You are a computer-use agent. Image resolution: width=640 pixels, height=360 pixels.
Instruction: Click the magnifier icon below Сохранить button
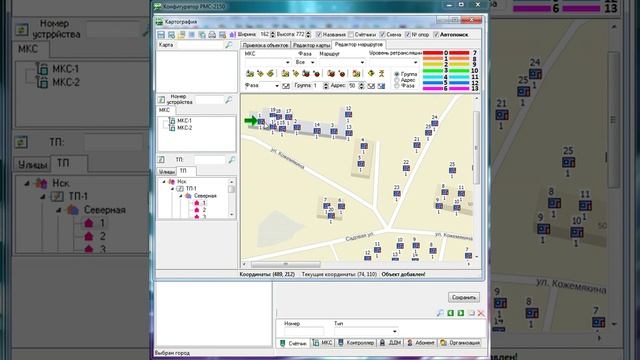pos(440,313)
